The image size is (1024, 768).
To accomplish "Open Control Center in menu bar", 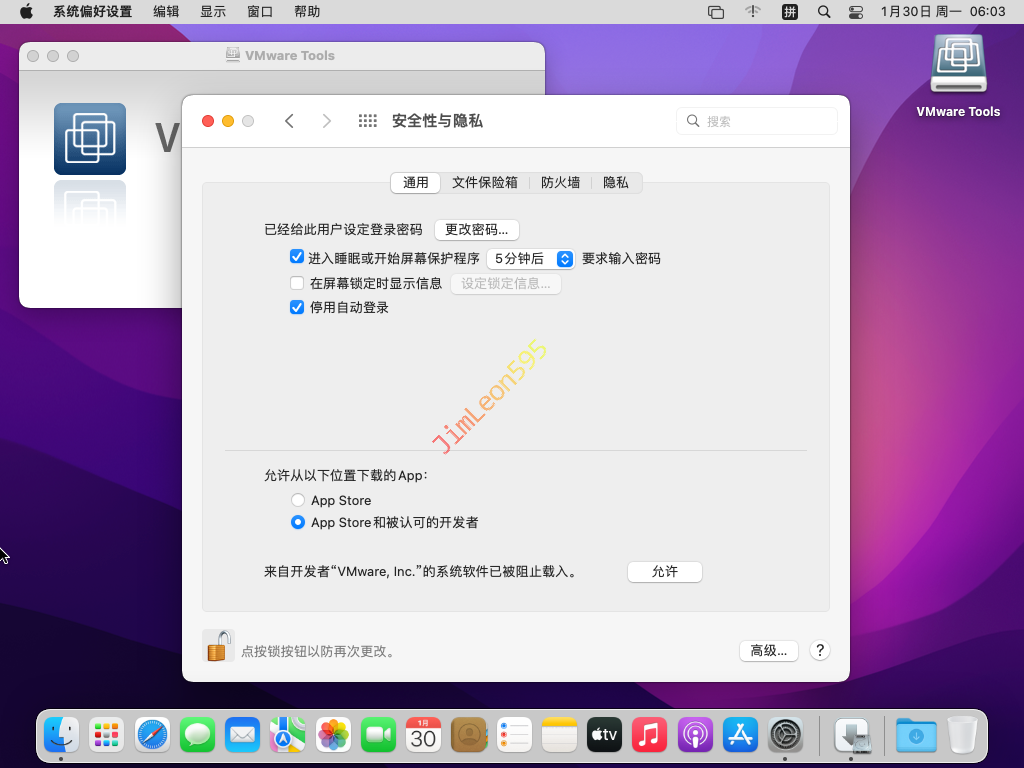I will click(x=855, y=12).
